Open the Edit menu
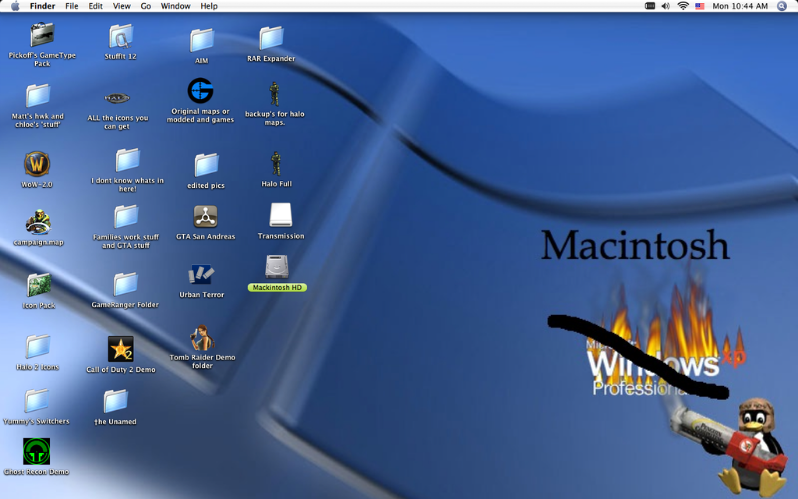 click(x=96, y=6)
